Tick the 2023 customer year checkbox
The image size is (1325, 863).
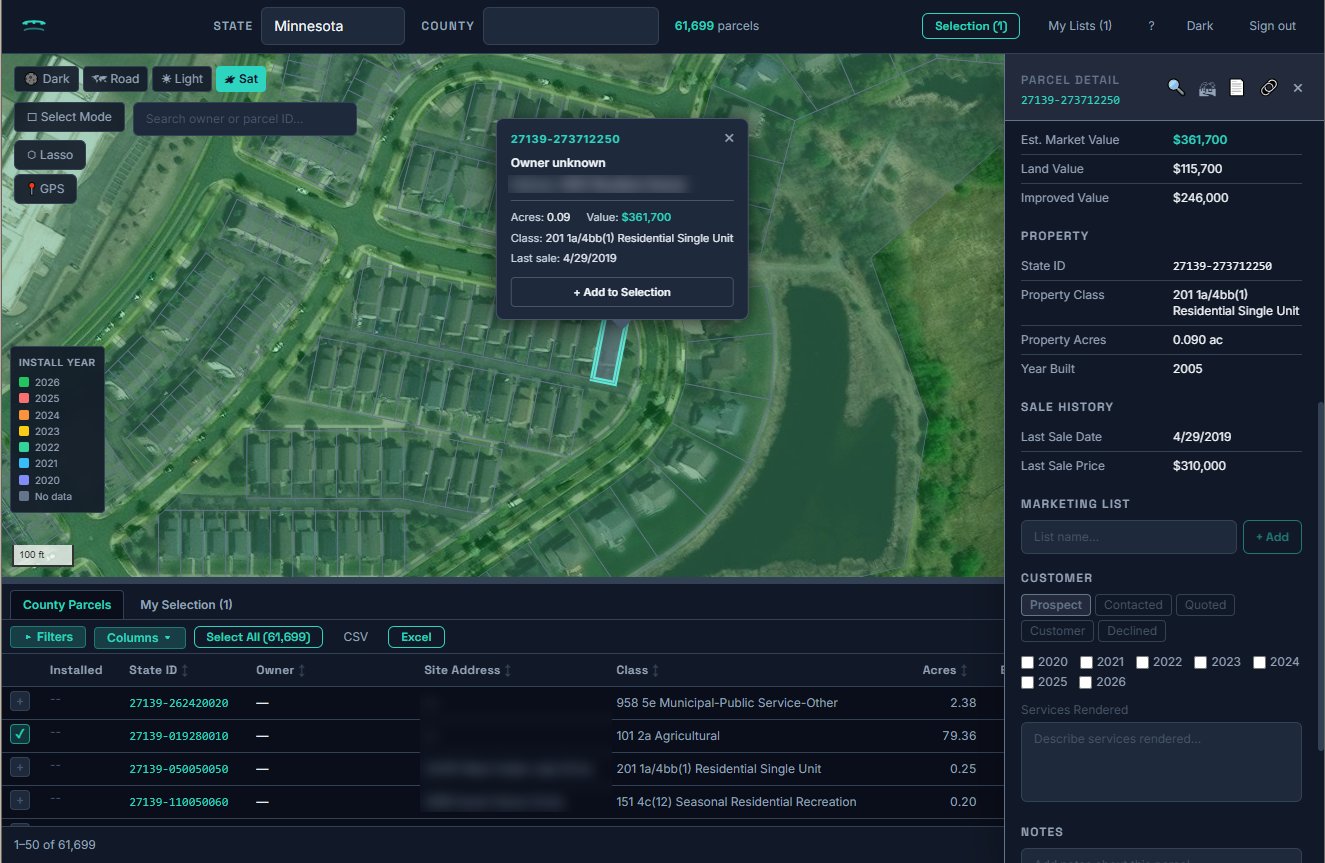point(1200,662)
